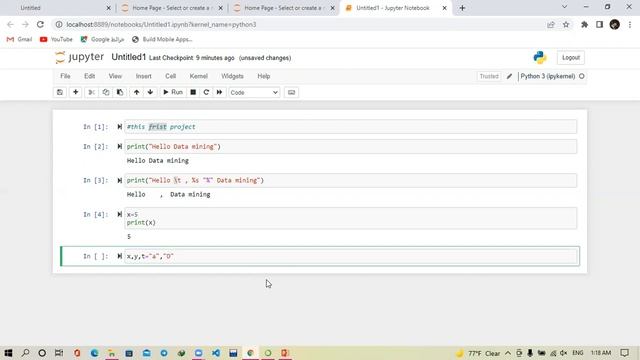Open the Windows Start menu
Viewport: 640px width, 360px height.
tap(8, 353)
